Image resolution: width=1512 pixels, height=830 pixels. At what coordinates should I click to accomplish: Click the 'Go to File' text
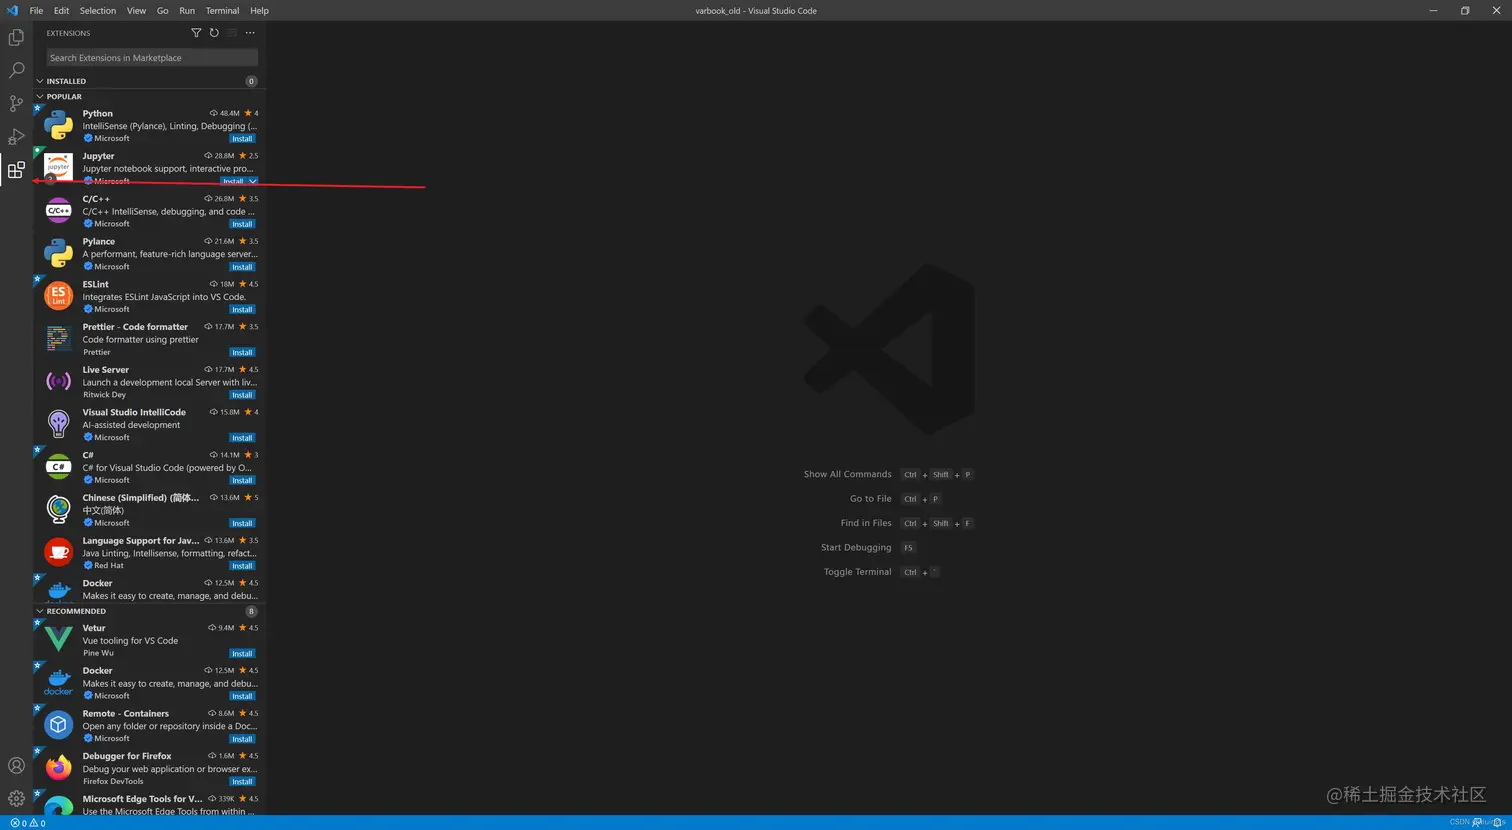tap(870, 499)
